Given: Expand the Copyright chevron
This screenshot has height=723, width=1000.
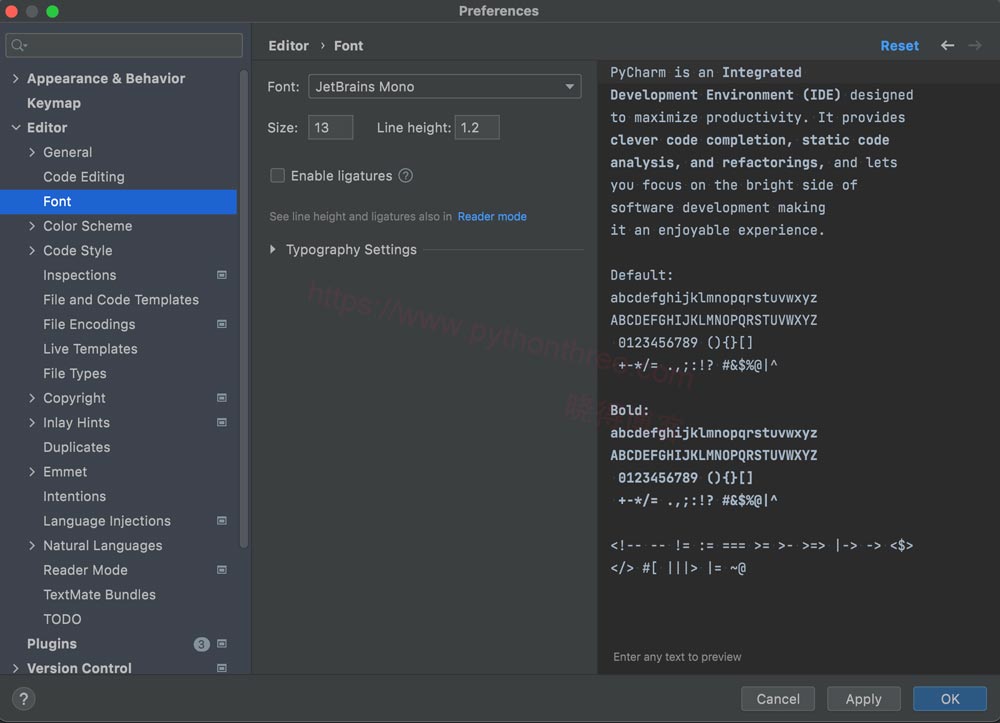Looking at the screenshot, I should pos(32,398).
